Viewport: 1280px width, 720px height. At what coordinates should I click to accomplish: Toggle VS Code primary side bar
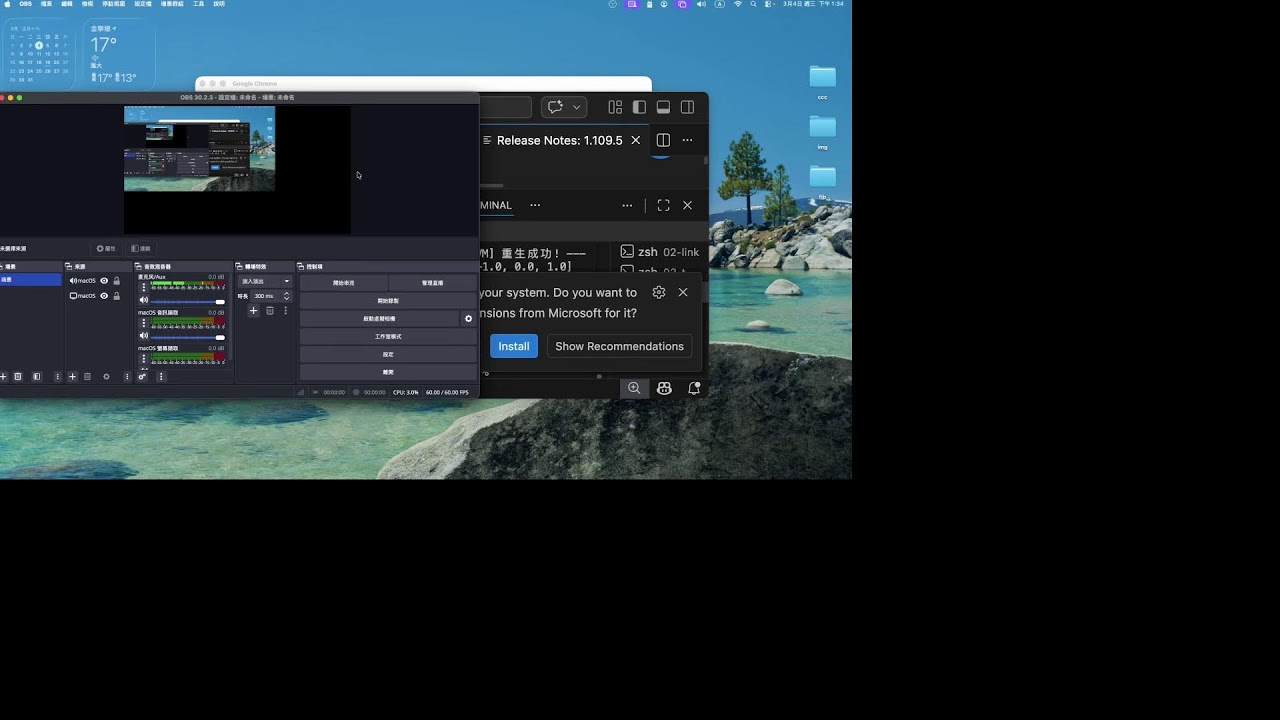click(x=639, y=107)
